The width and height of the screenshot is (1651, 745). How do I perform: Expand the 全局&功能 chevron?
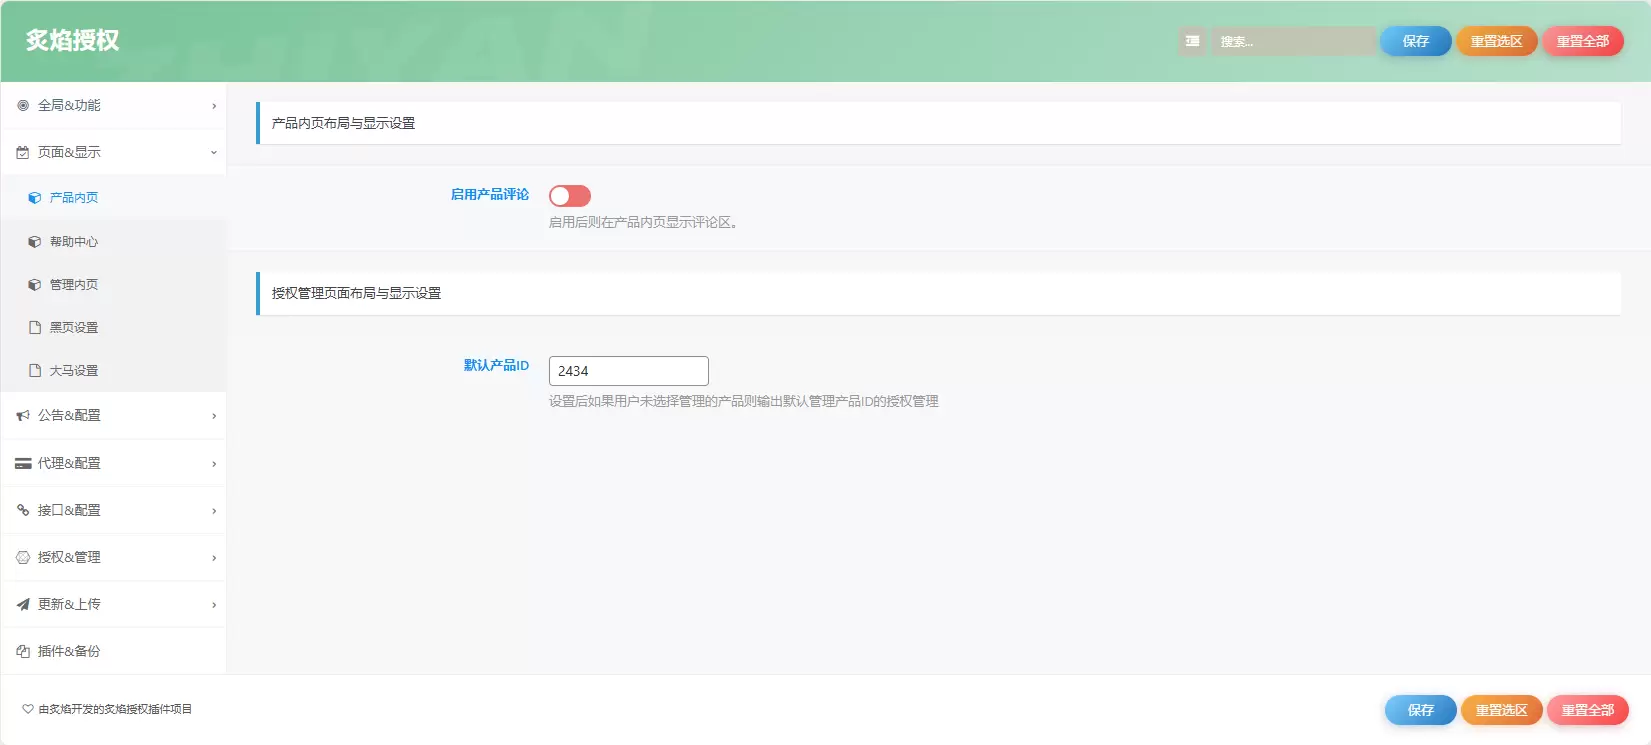pos(214,106)
